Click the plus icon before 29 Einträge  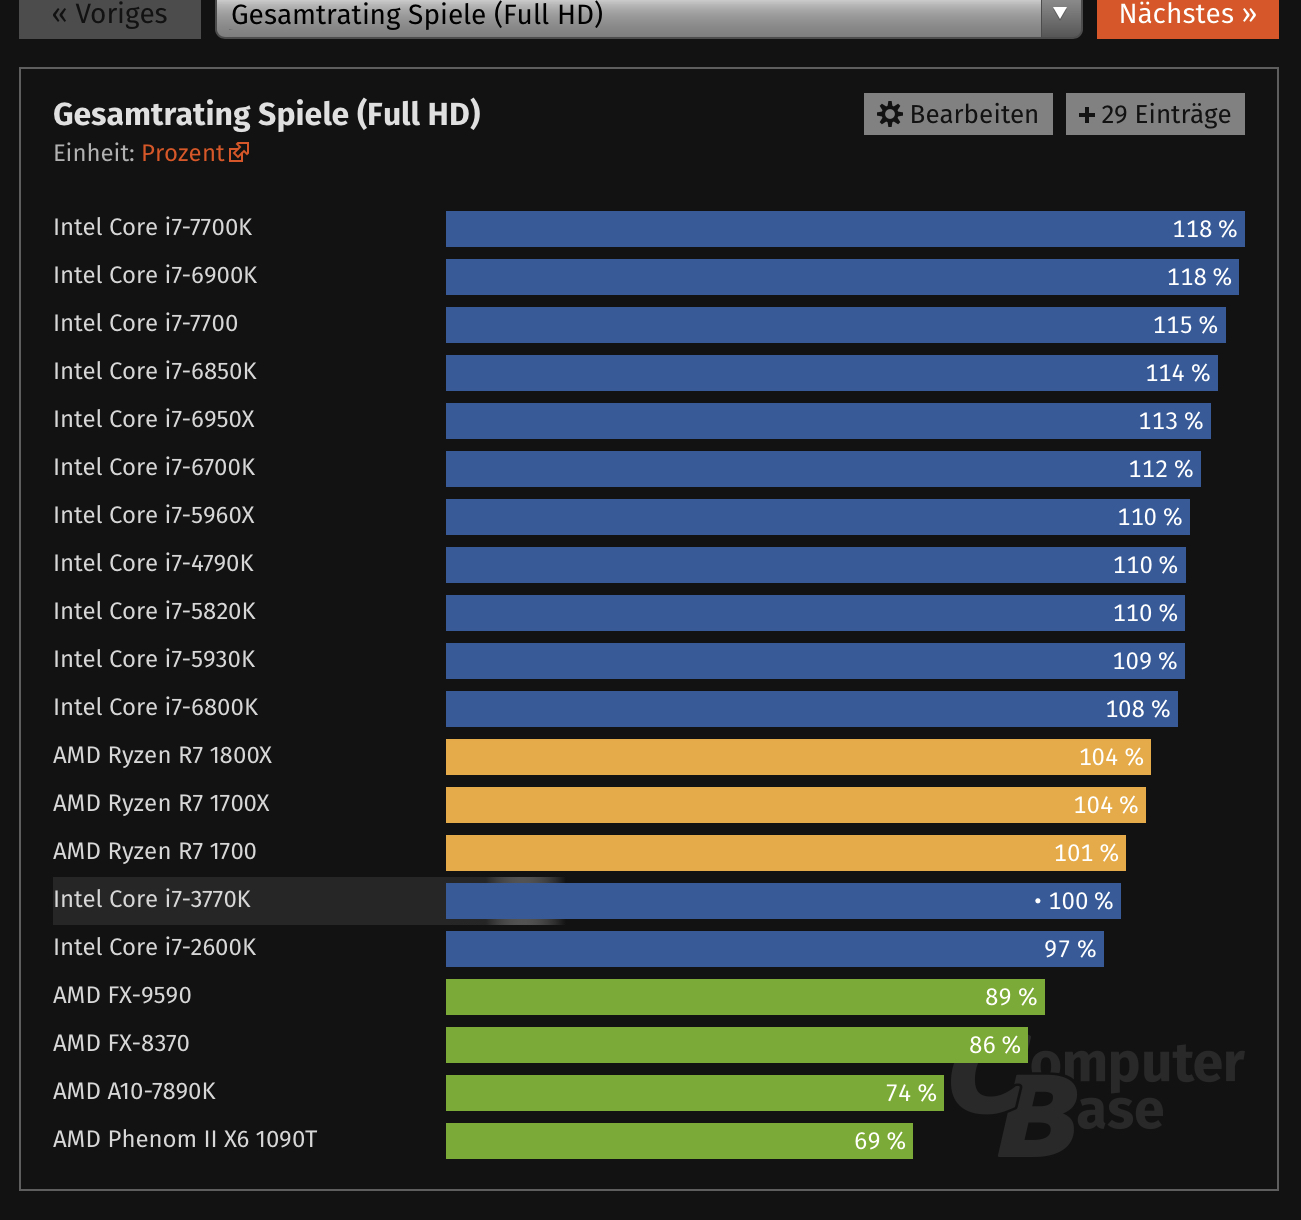click(1087, 115)
